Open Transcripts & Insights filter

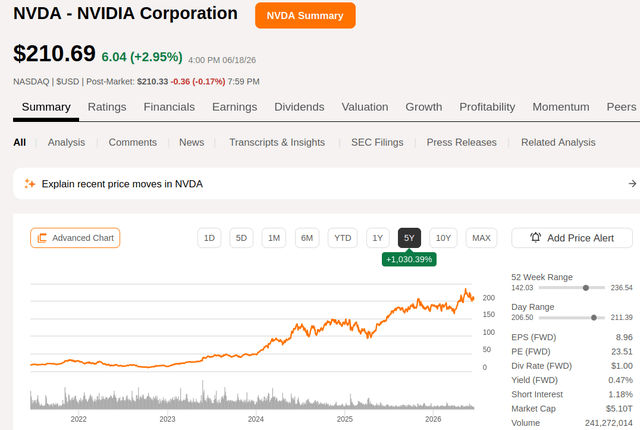click(277, 142)
